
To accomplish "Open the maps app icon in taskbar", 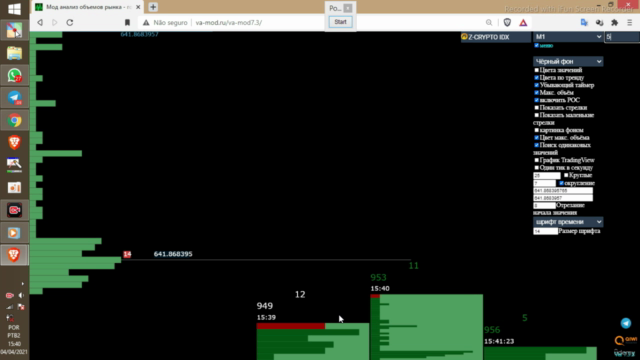I will coord(14,31).
